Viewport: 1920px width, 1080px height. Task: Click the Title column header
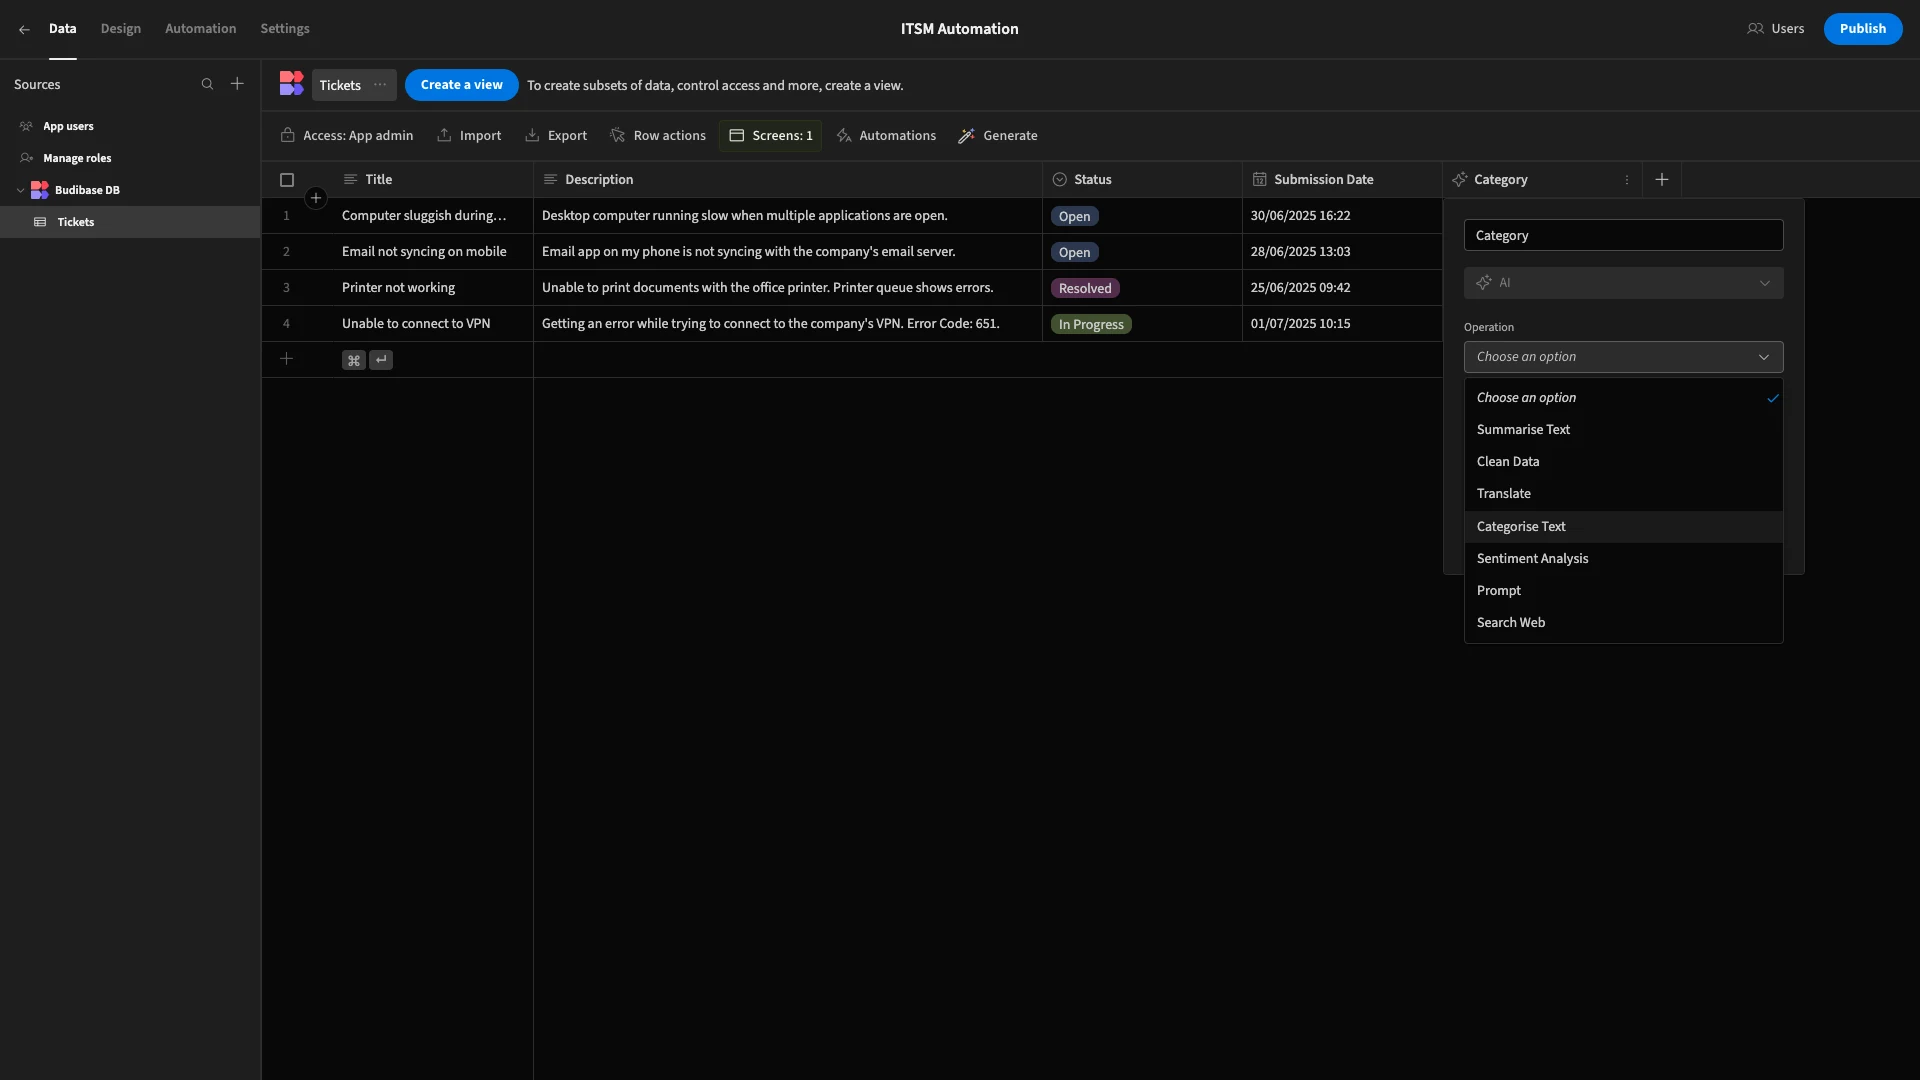433,180
